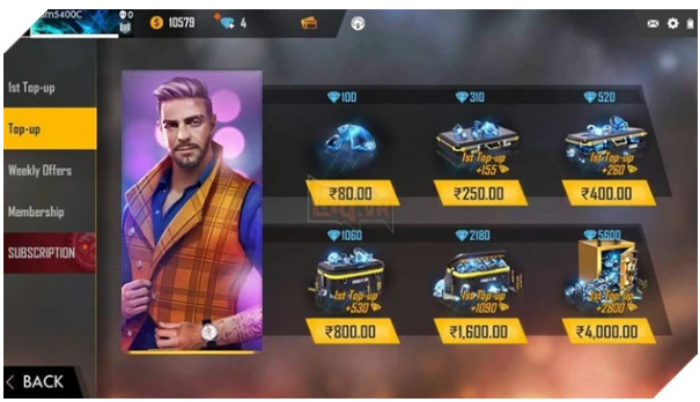700x402 pixels.
Task: Open the mail inbox icon
Action: pos(653,23)
